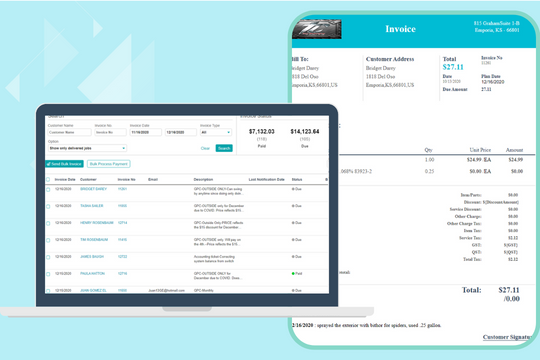
Task: Focus the Customer Name input field
Action: 70,132
